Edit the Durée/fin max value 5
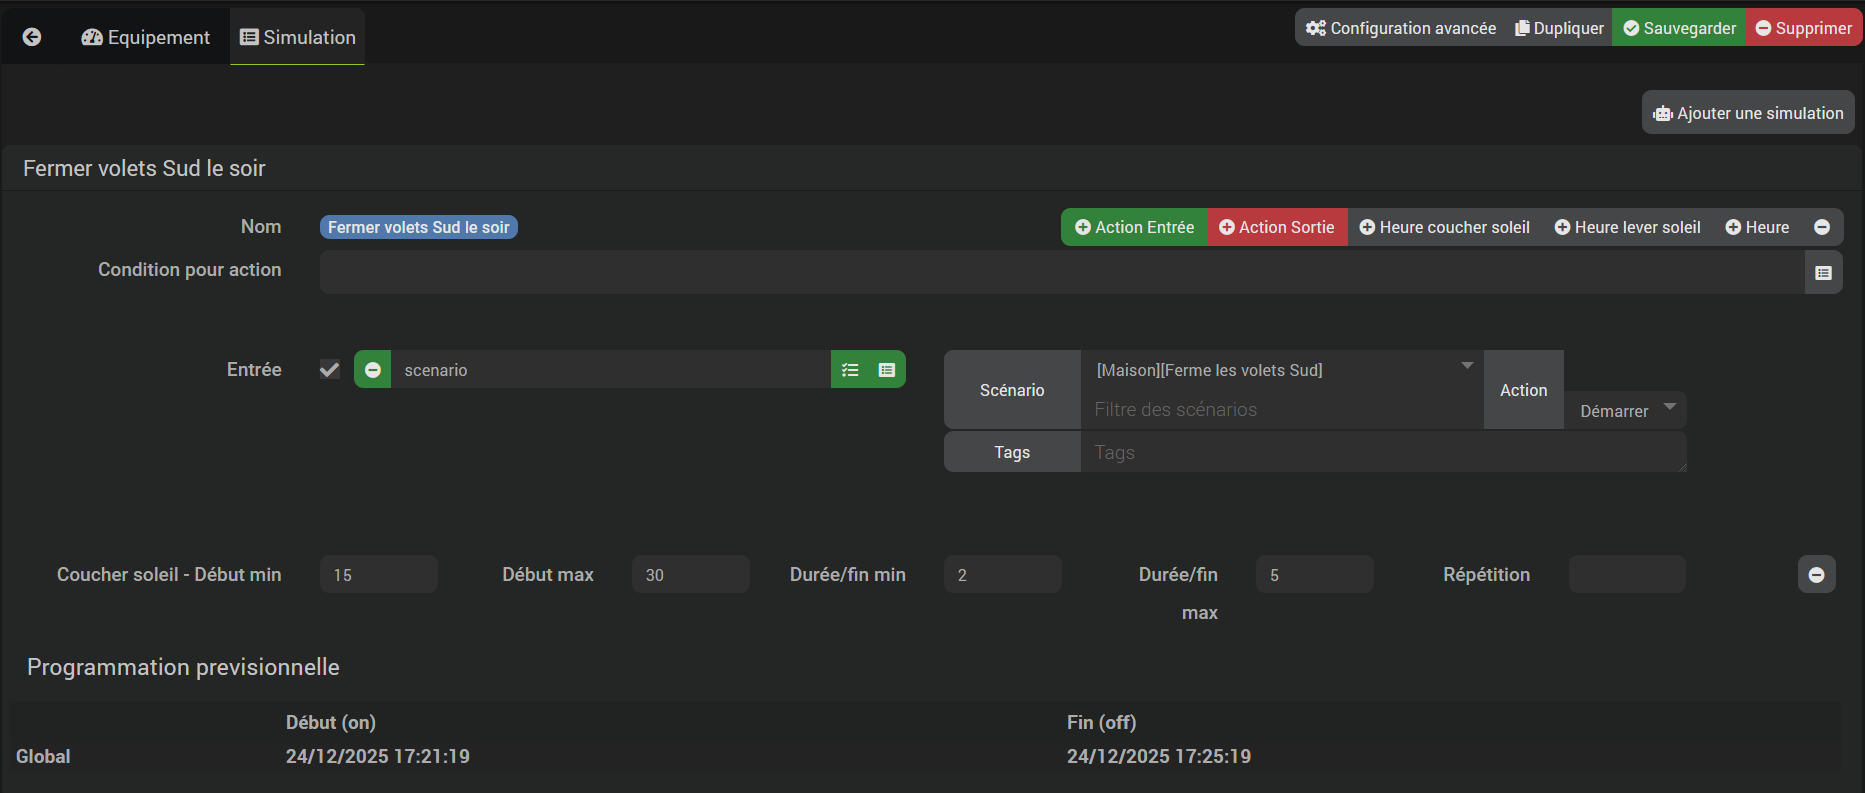This screenshot has height=793, width=1865. [1315, 575]
